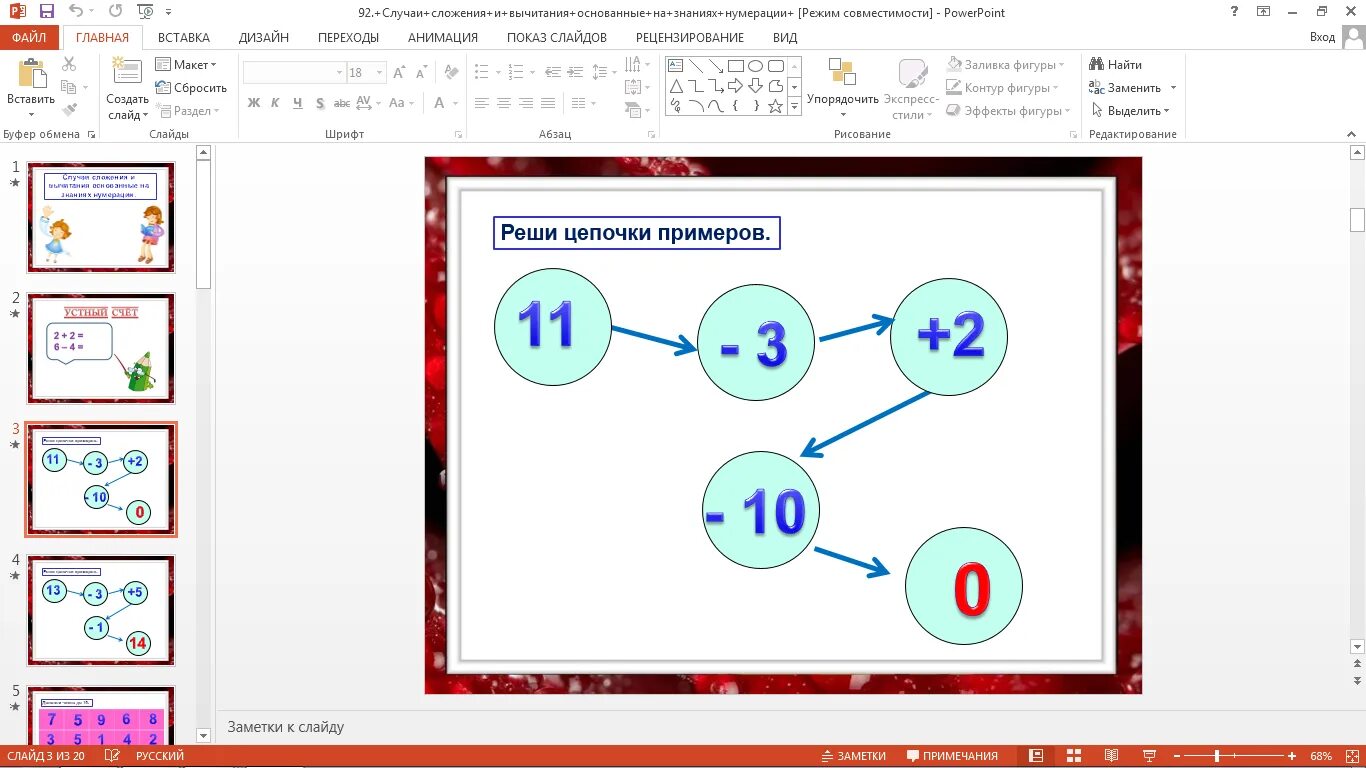Select the text box shape in gallery
The width and height of the screenshot is (1366, 768).
coord(675,66)
